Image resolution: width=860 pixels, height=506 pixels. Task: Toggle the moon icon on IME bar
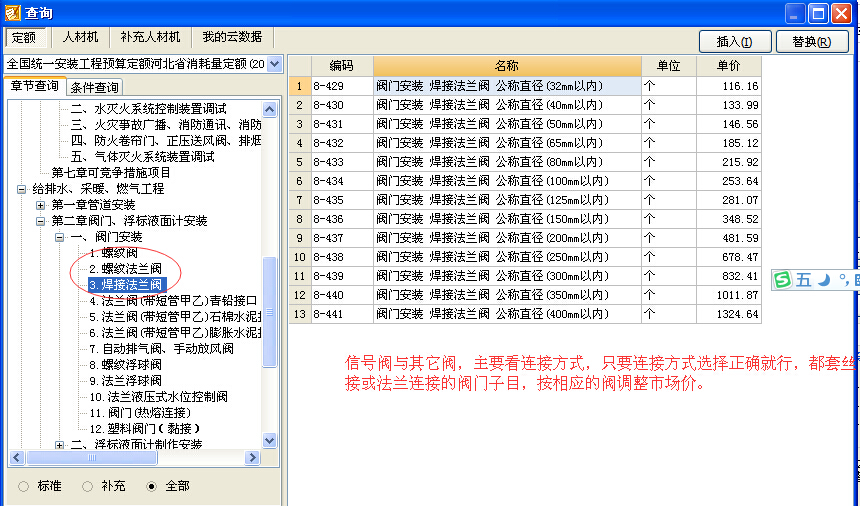click(x=824, y=280)
